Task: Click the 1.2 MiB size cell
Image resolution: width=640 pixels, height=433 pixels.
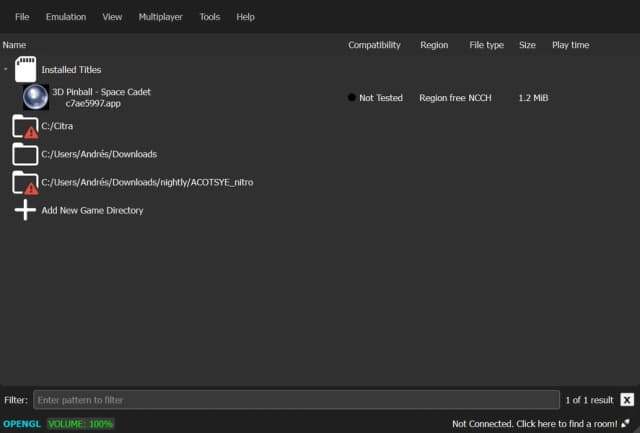Action: pyautogui.click(x=533, y=98)
